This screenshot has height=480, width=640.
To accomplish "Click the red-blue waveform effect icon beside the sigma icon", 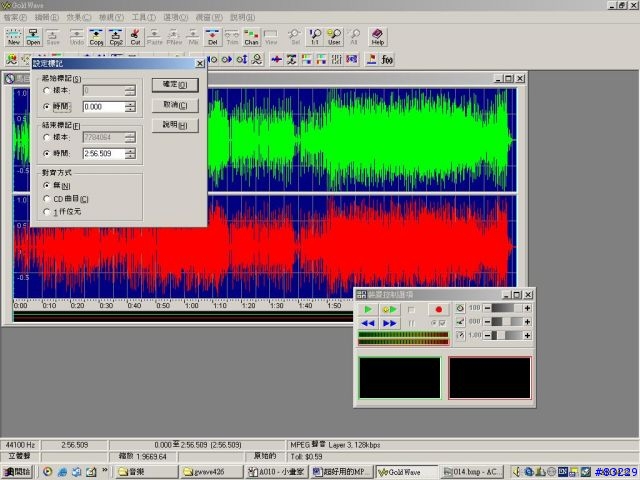I will click(x=276, y=60).
